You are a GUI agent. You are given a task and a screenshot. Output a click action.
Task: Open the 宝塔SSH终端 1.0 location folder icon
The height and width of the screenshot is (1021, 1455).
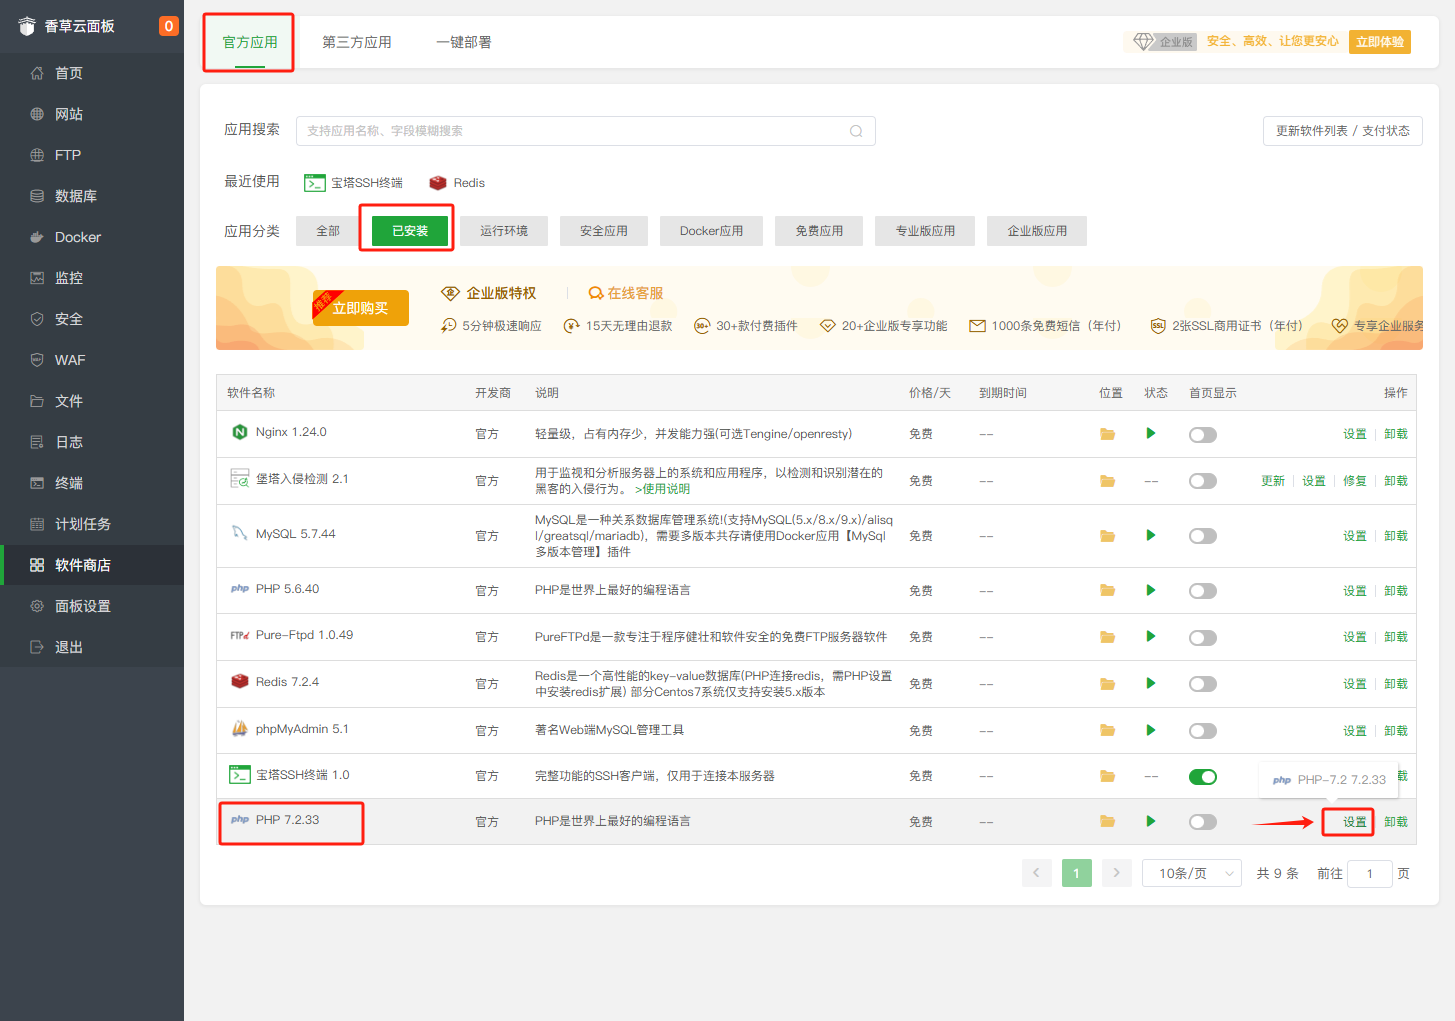tap(1107, 776)
